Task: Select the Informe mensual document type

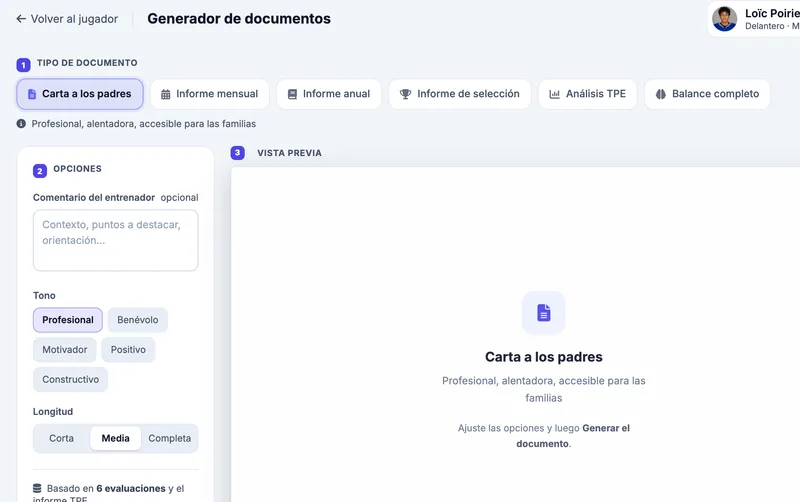Action: (210, 94)
